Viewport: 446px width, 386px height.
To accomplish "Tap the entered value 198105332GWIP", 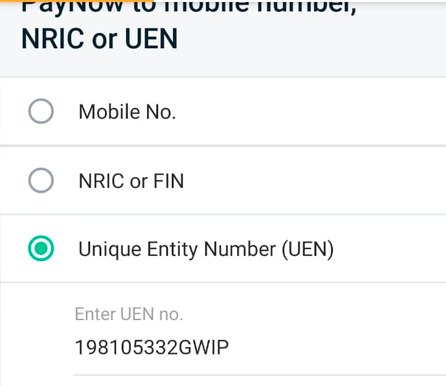I will 152,347.
